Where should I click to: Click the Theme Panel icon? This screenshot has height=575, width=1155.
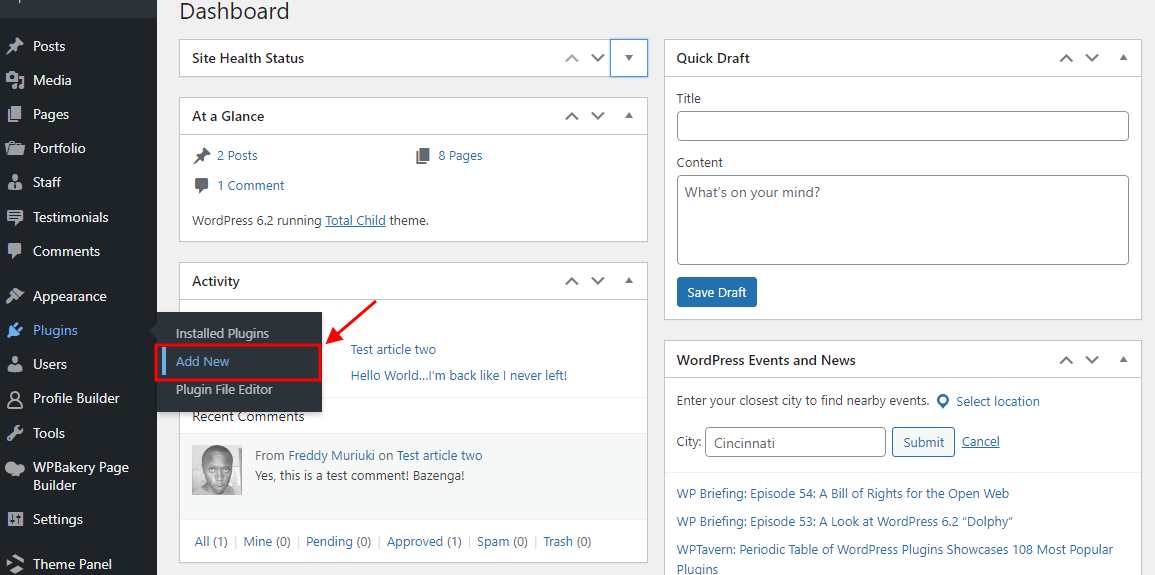(x=15, y=564)
